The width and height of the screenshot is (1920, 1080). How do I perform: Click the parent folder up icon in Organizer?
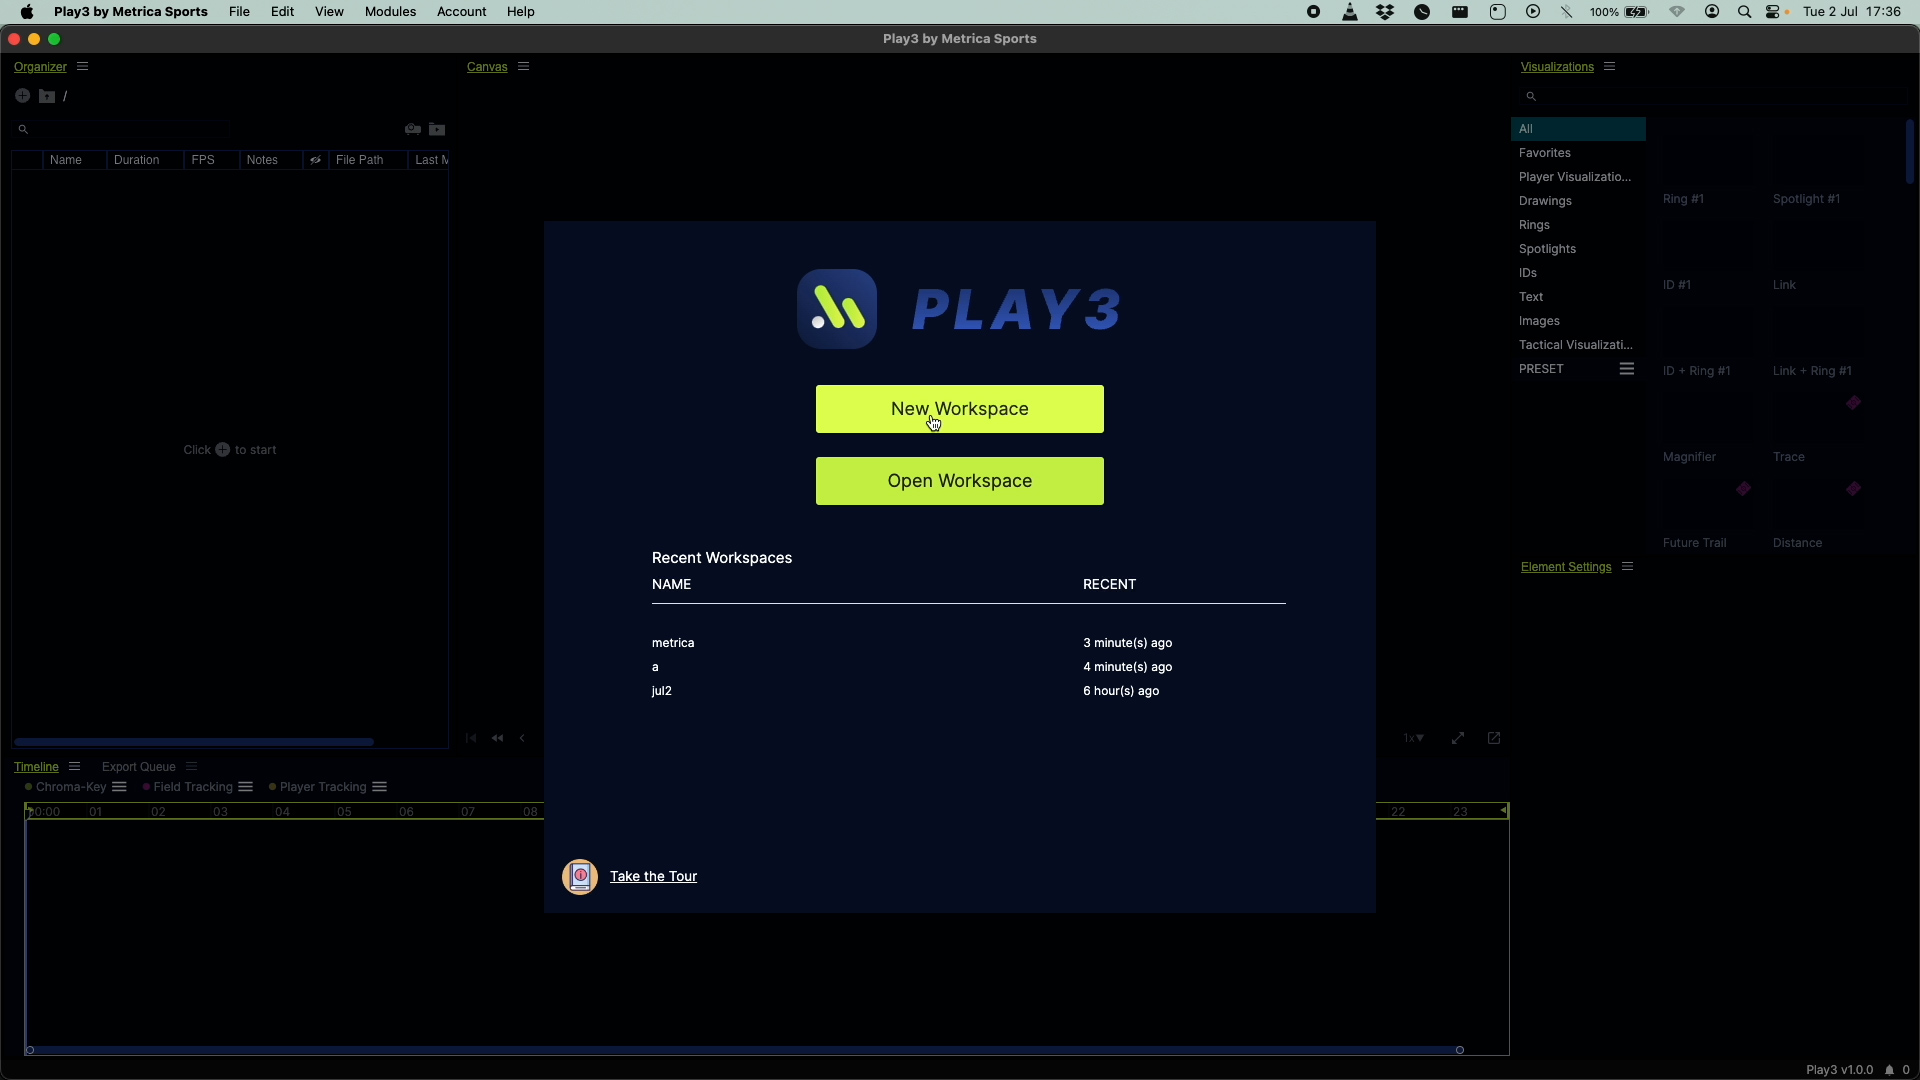click(x=47, y=96)
